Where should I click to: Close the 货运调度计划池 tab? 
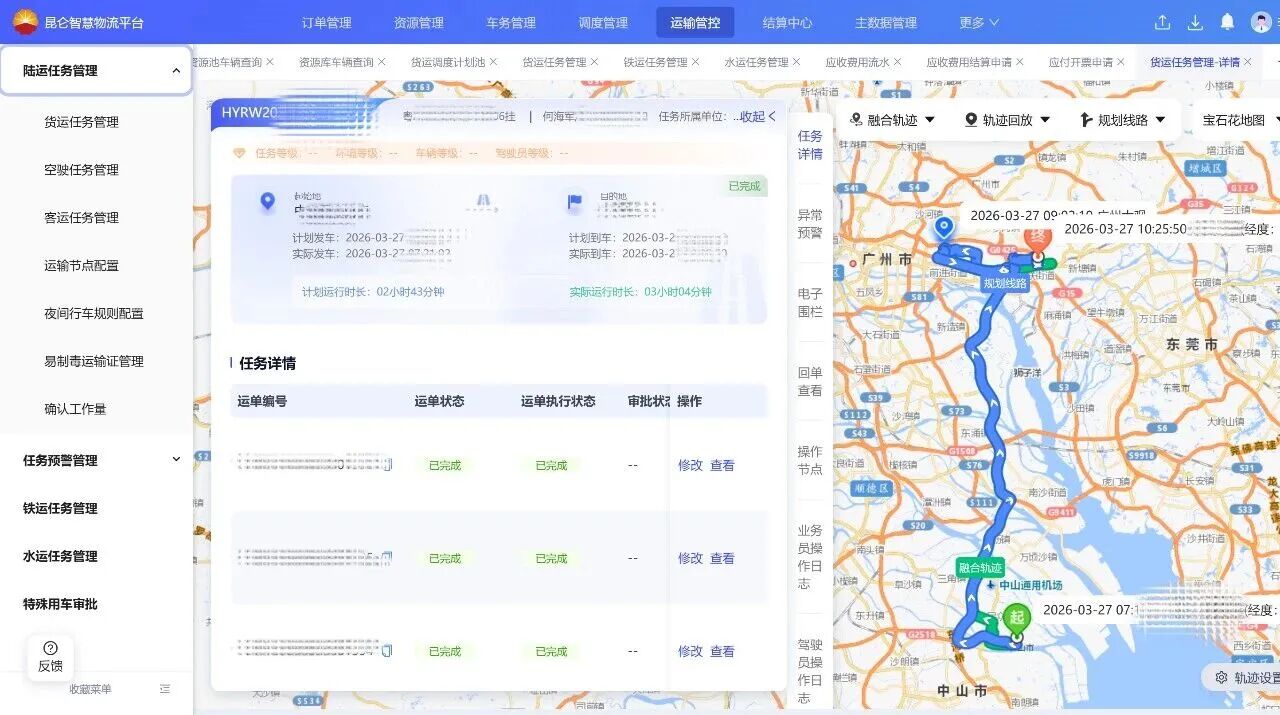point(493,62)
